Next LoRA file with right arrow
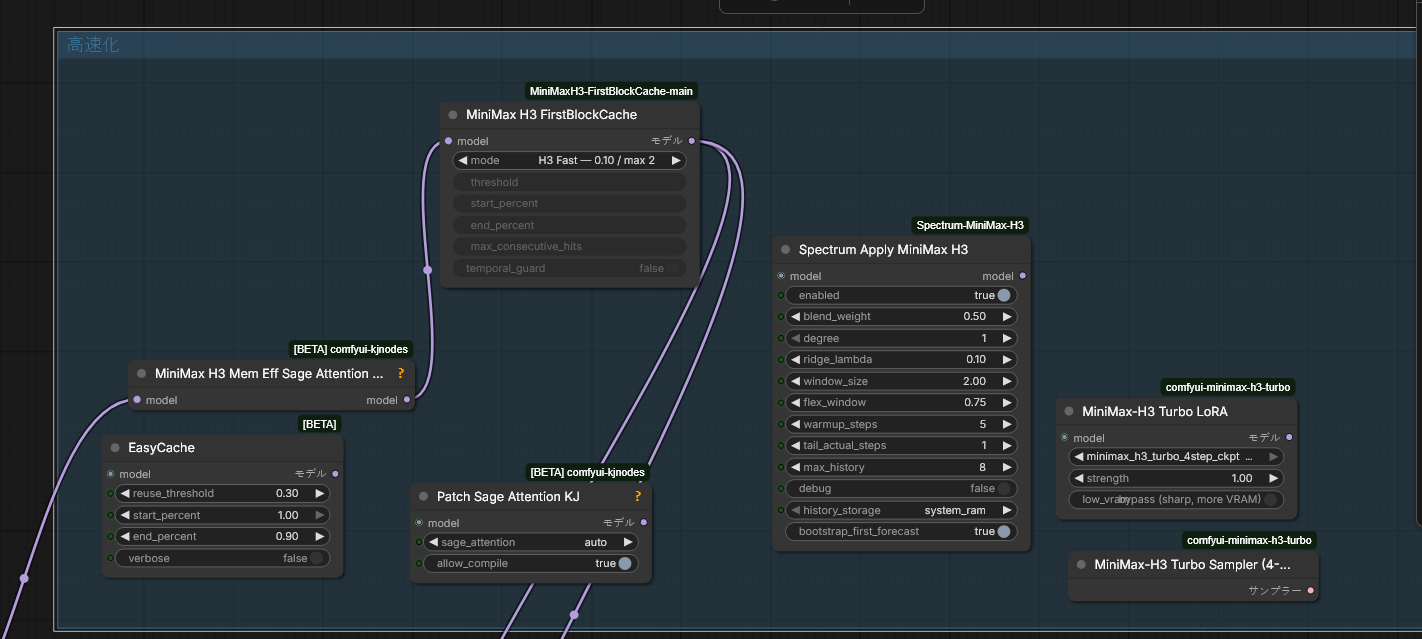Image resolution: width=1422 pixels, height=639 pixels. 1274,456
